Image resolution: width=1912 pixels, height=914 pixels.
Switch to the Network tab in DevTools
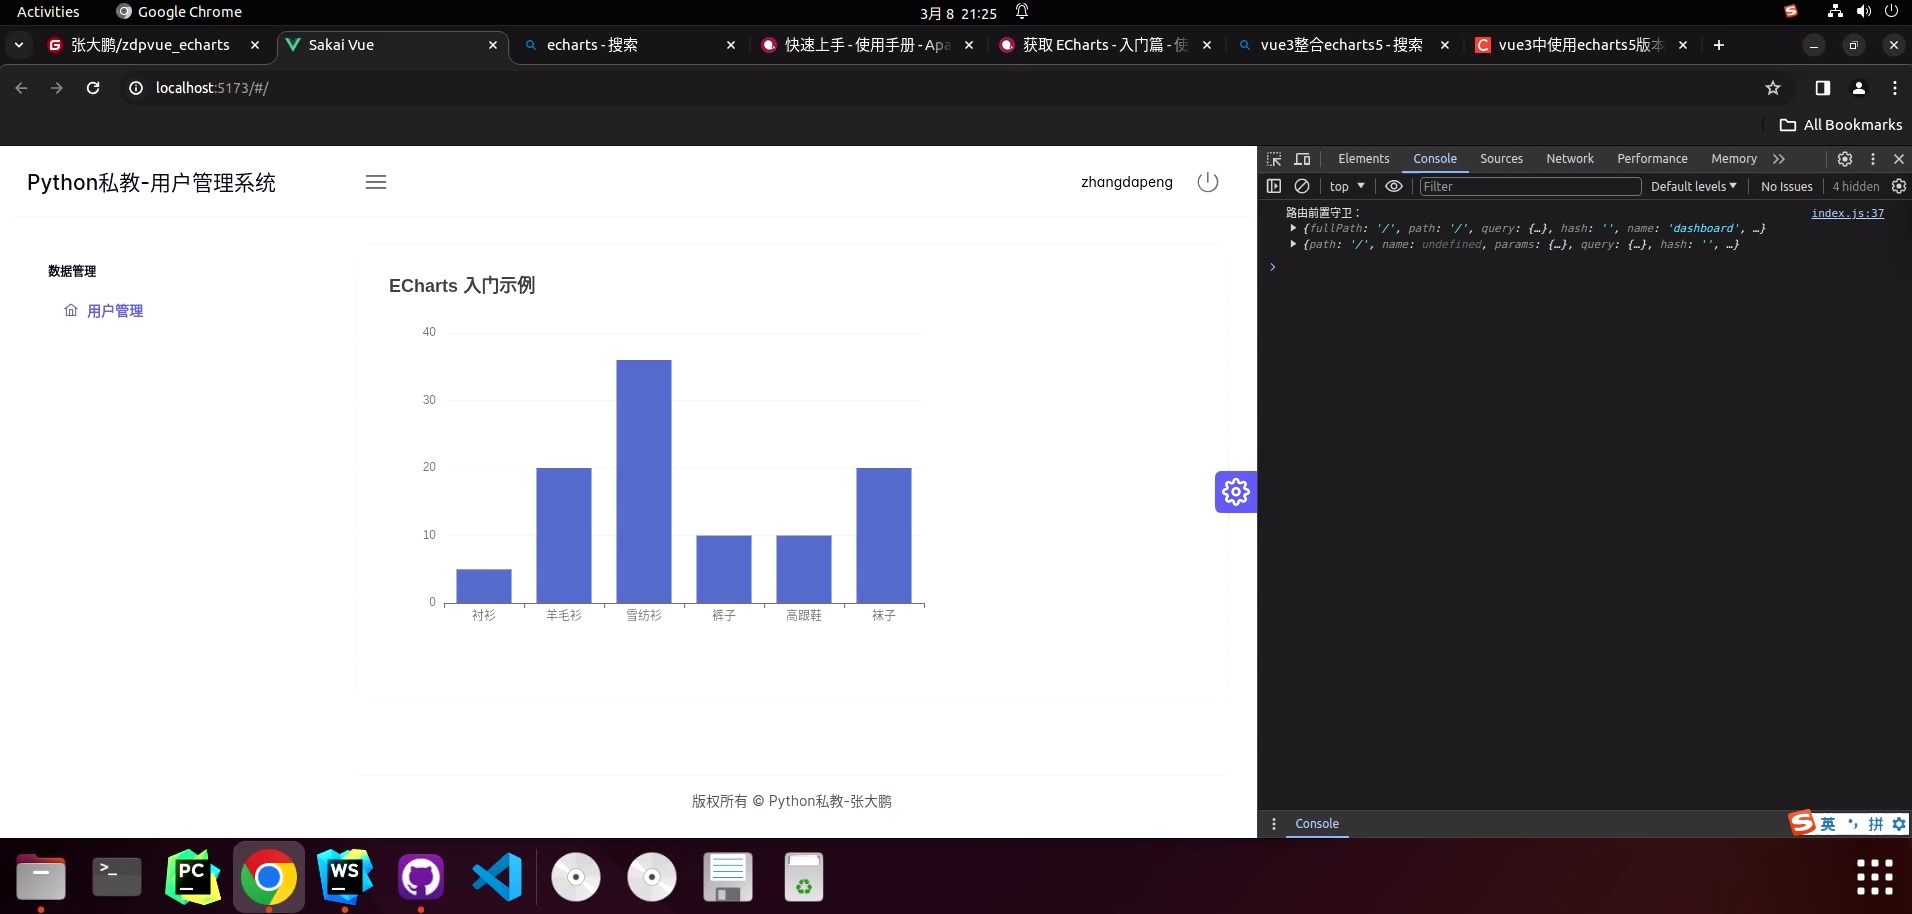1567,159
